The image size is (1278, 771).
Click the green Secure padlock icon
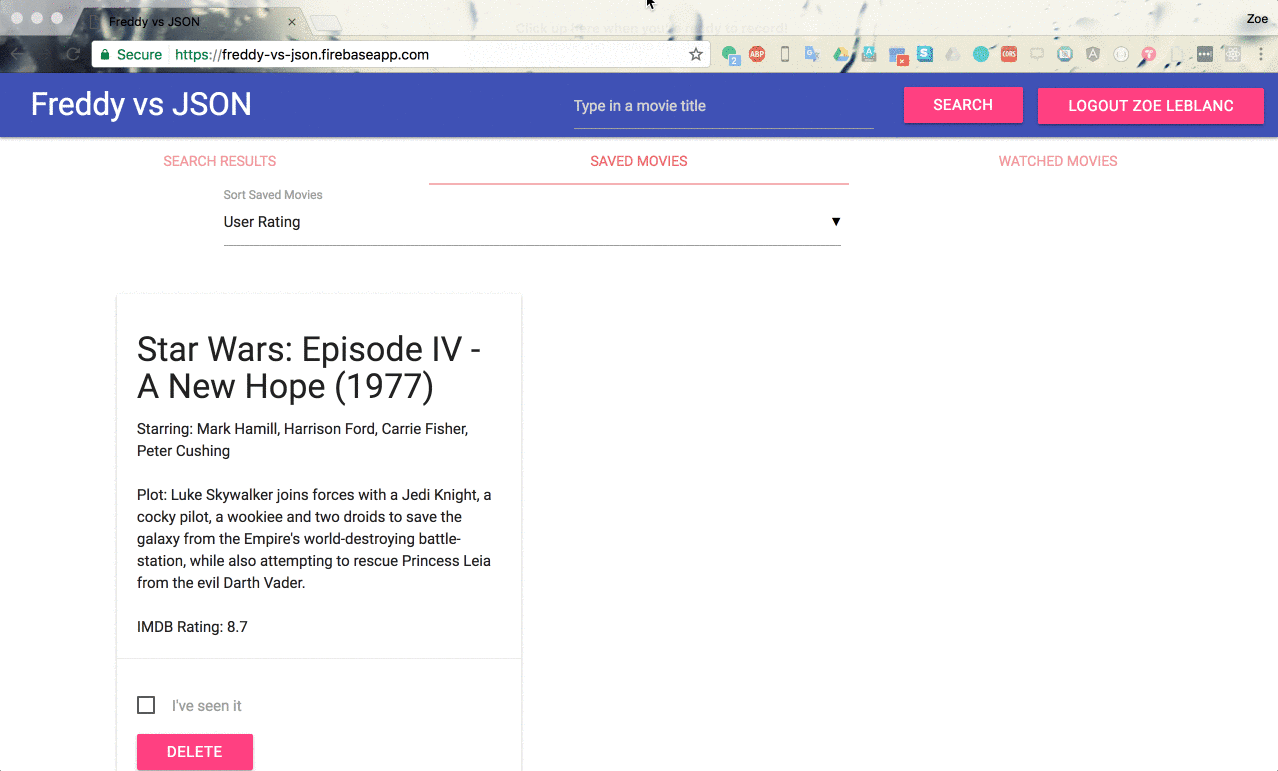tap(105, 55)
